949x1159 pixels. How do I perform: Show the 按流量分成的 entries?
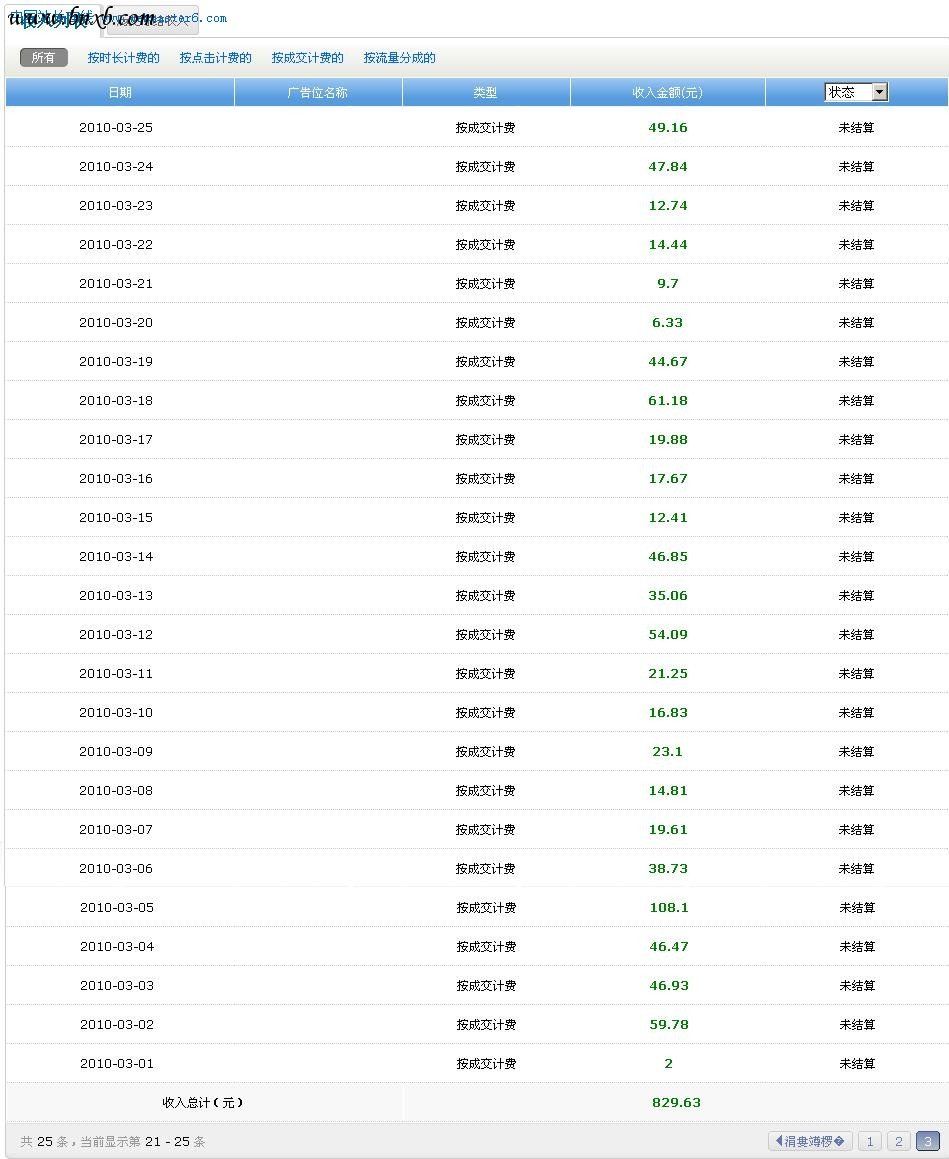(x=399, y=58)
